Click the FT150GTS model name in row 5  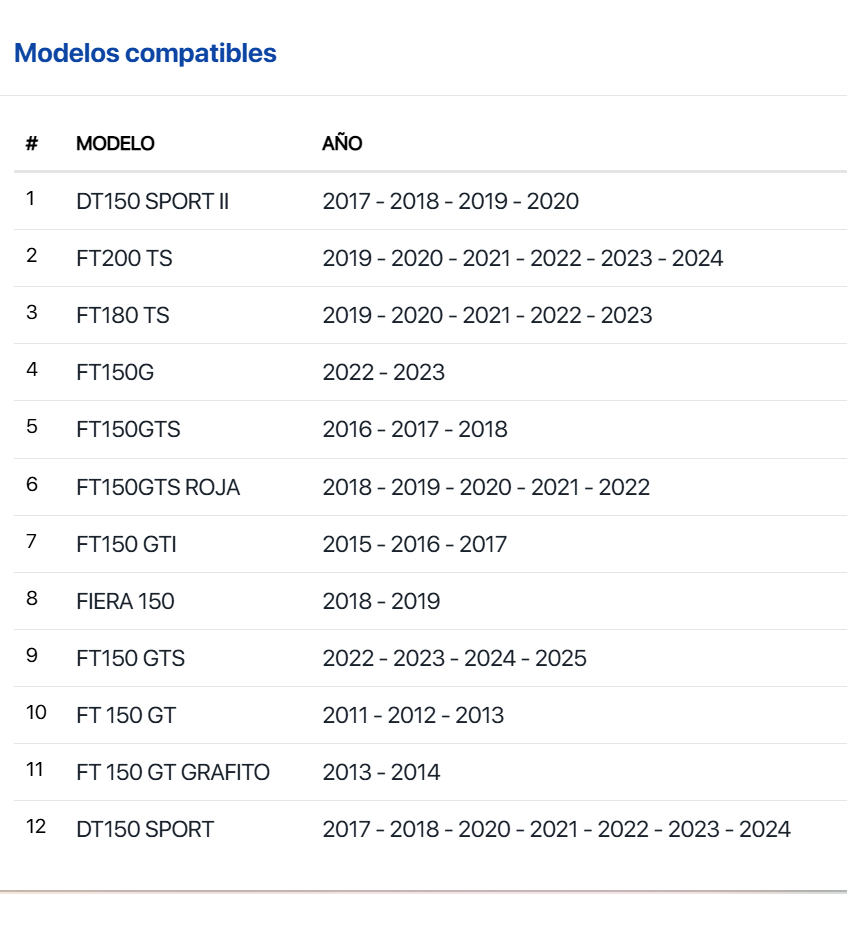[x=128, y=429]
